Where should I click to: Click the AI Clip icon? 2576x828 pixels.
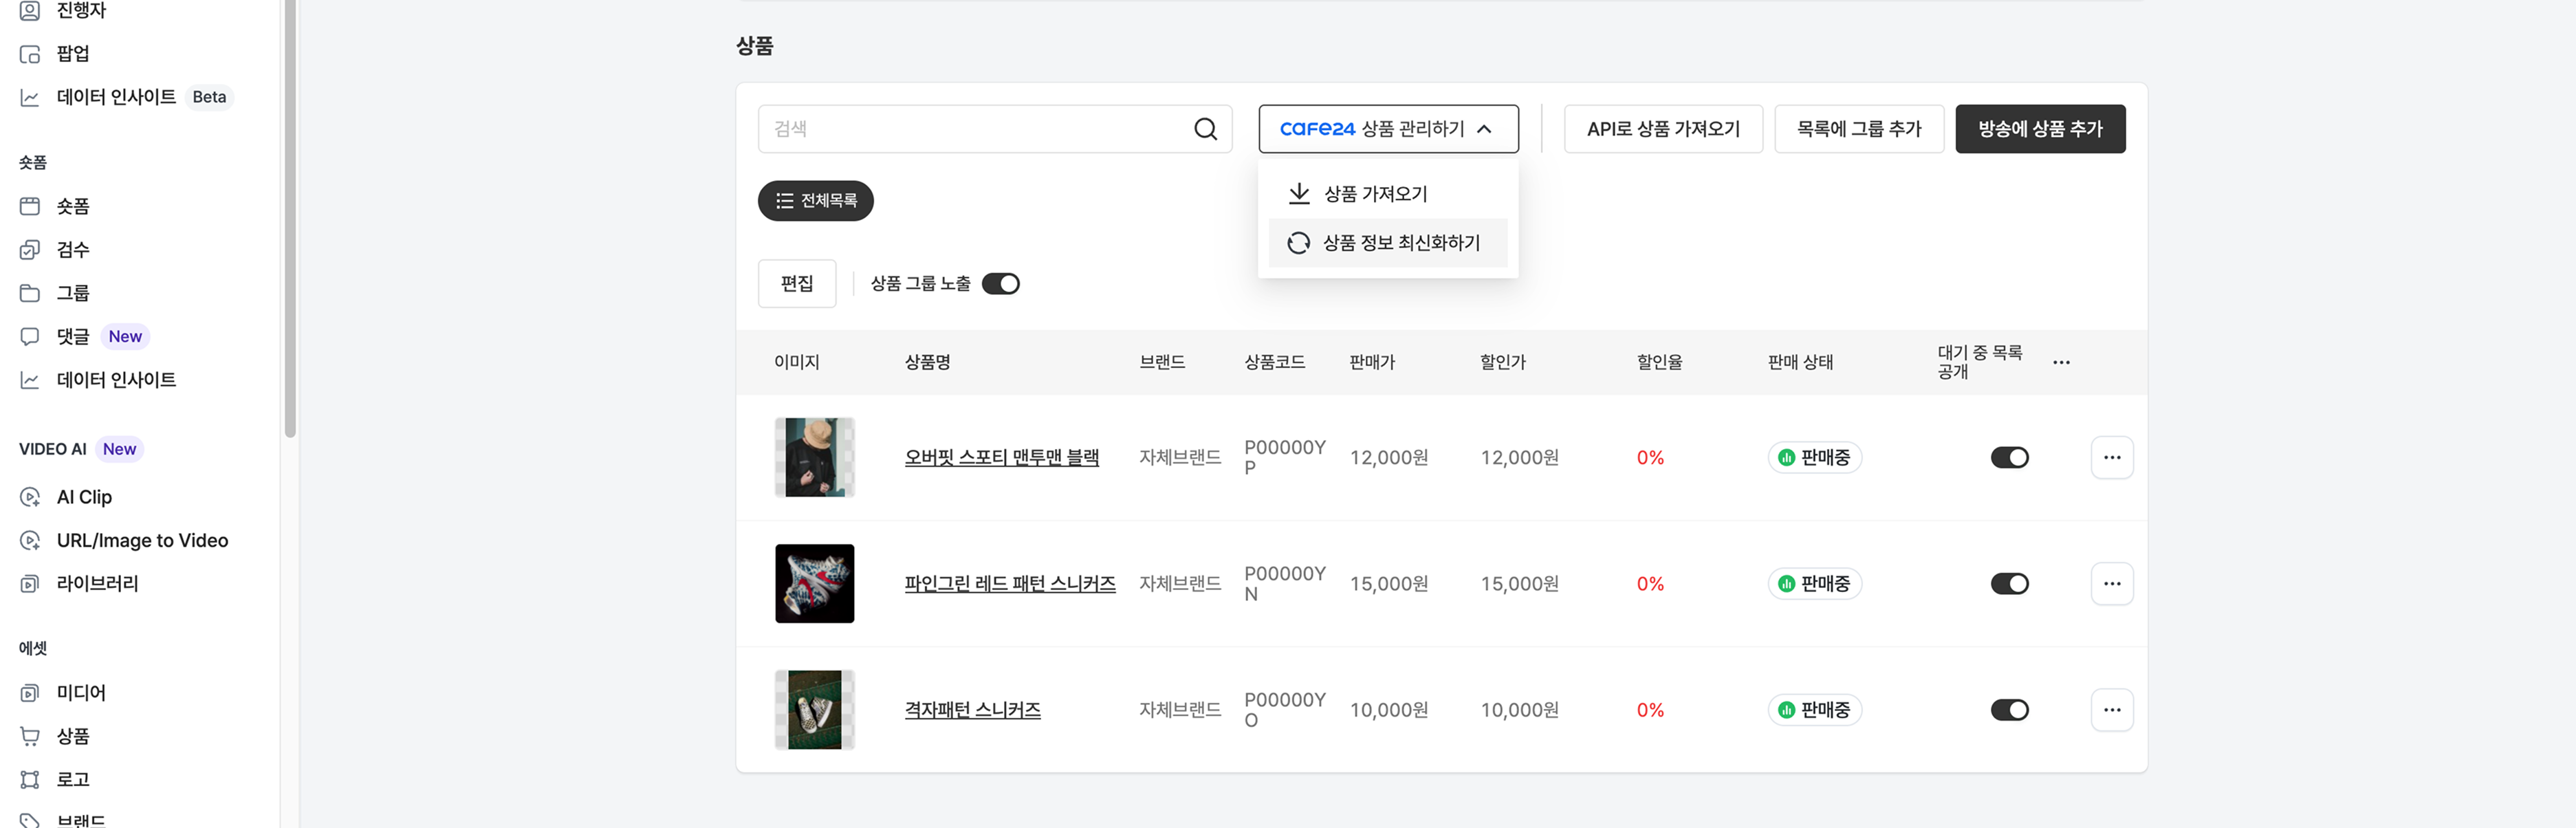[30, 497]
